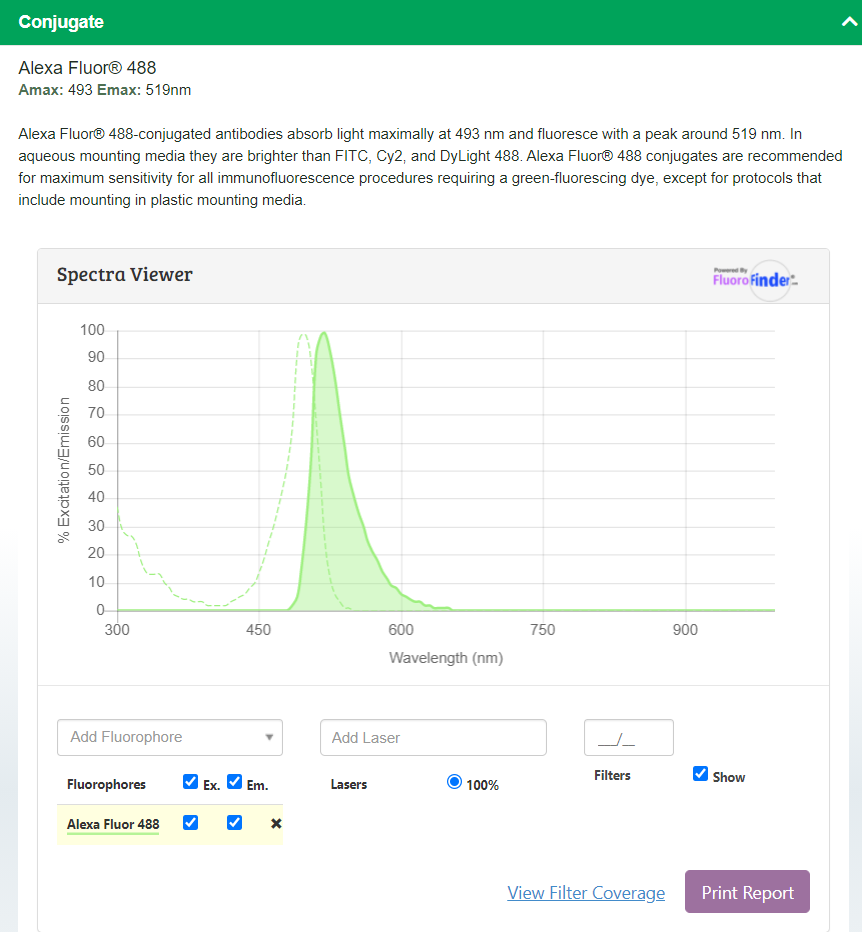Click the Print Report button
Viewport: 862px width, 932px height.
[747, 891]
